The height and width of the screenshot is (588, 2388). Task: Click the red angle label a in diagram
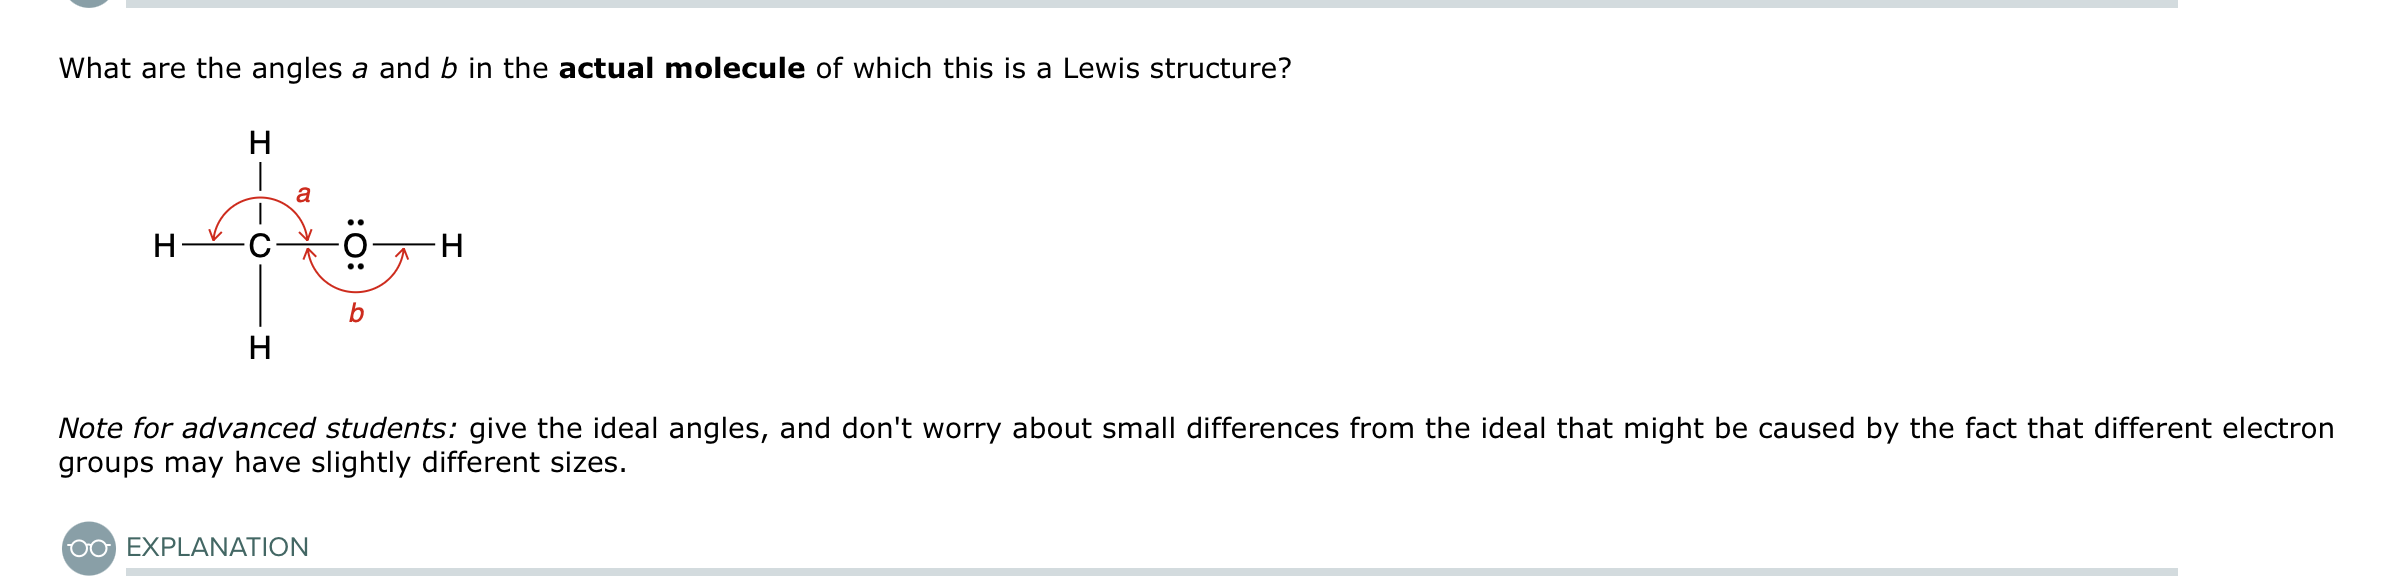pyautogui.click(x=303, y=194)
